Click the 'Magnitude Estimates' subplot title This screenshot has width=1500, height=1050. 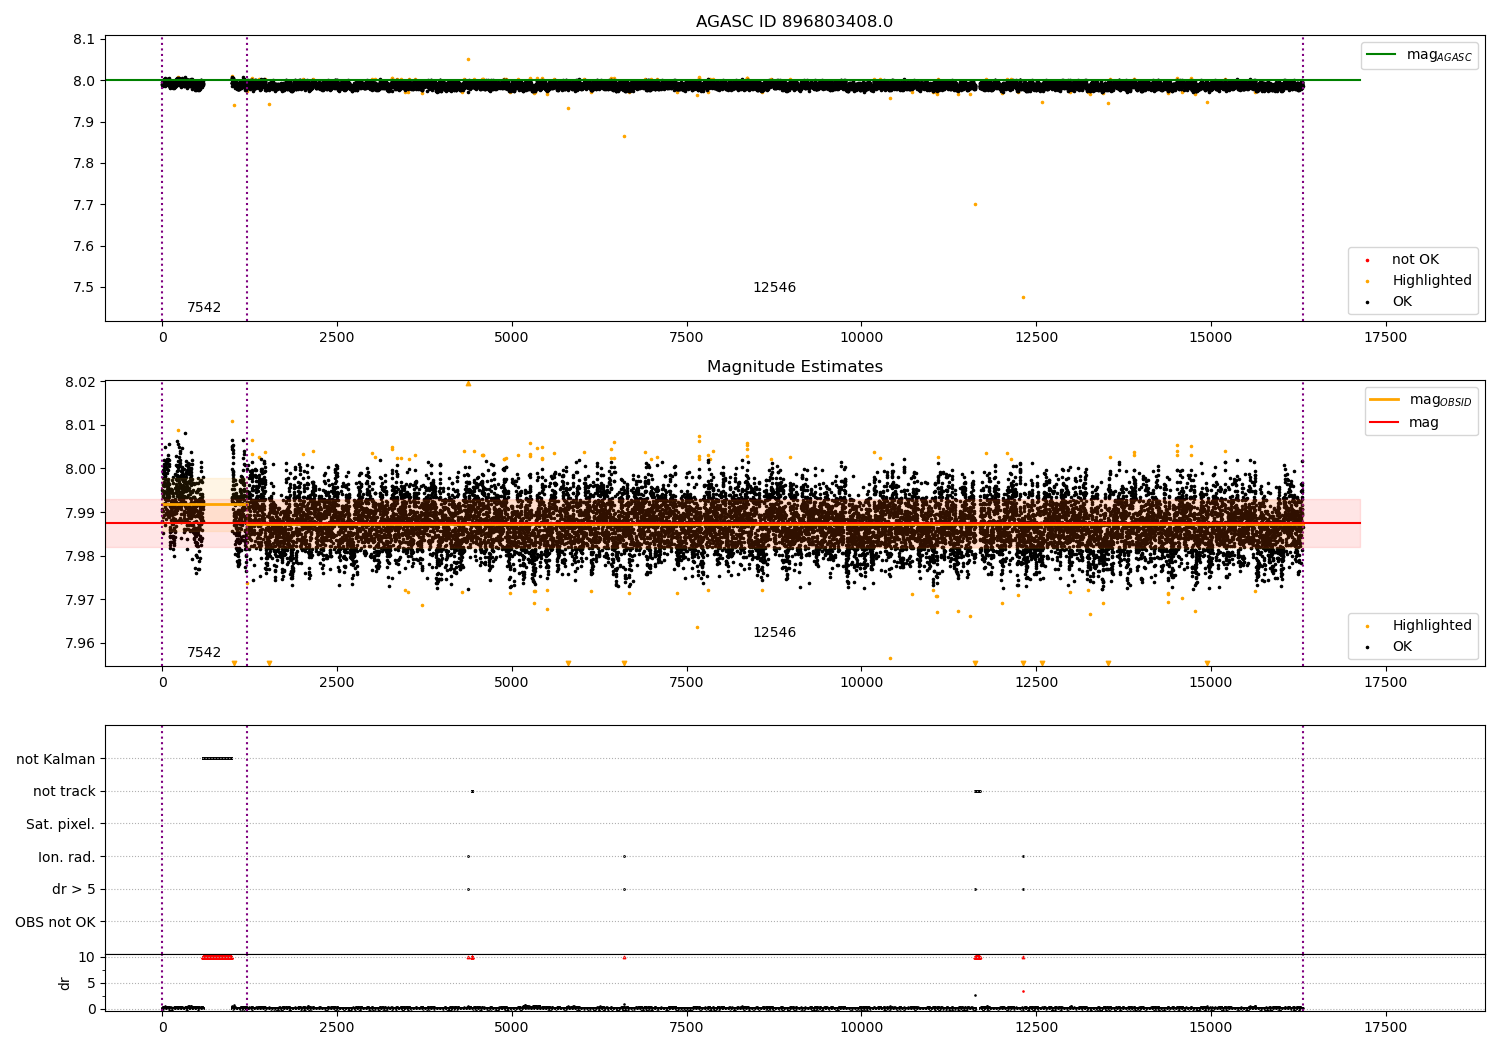794,367
